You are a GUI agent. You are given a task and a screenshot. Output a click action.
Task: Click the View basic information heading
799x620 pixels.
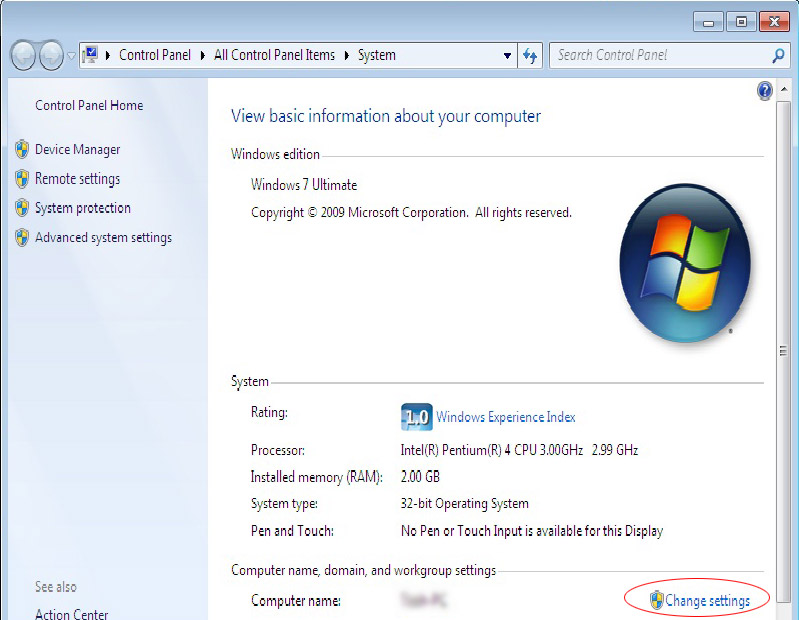386,117
